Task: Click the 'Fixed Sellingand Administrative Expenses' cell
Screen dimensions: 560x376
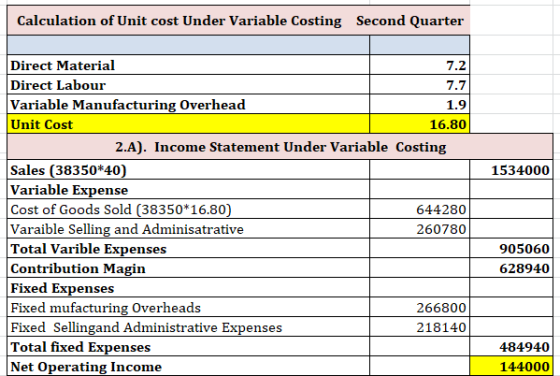Action: pos(188,327)
